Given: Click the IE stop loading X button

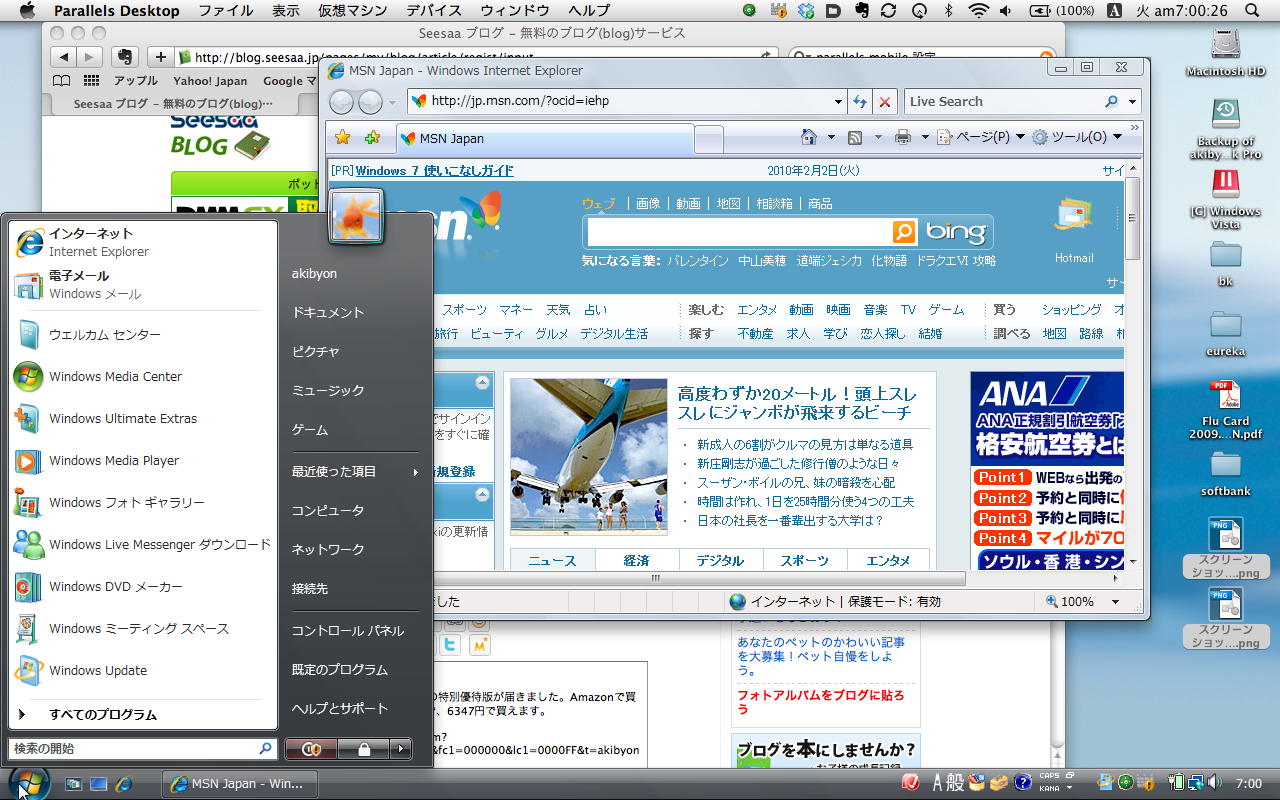Looking at the screenshot, I should tap(884, 101).
